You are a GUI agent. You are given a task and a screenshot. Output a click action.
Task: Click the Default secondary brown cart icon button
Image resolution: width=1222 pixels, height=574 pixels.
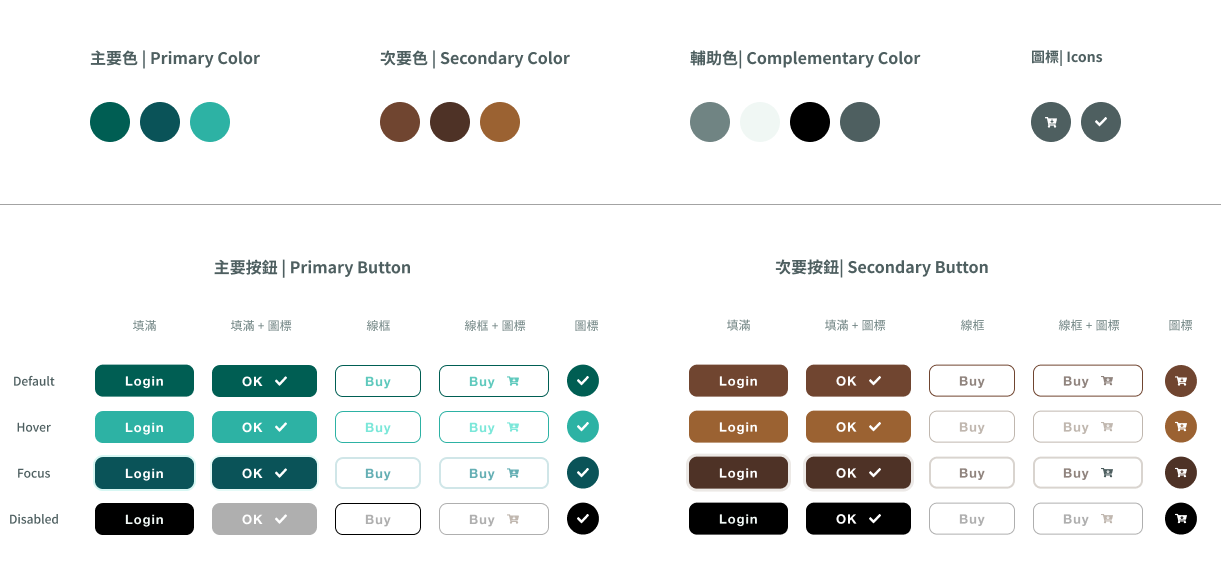coord(1181,381)
